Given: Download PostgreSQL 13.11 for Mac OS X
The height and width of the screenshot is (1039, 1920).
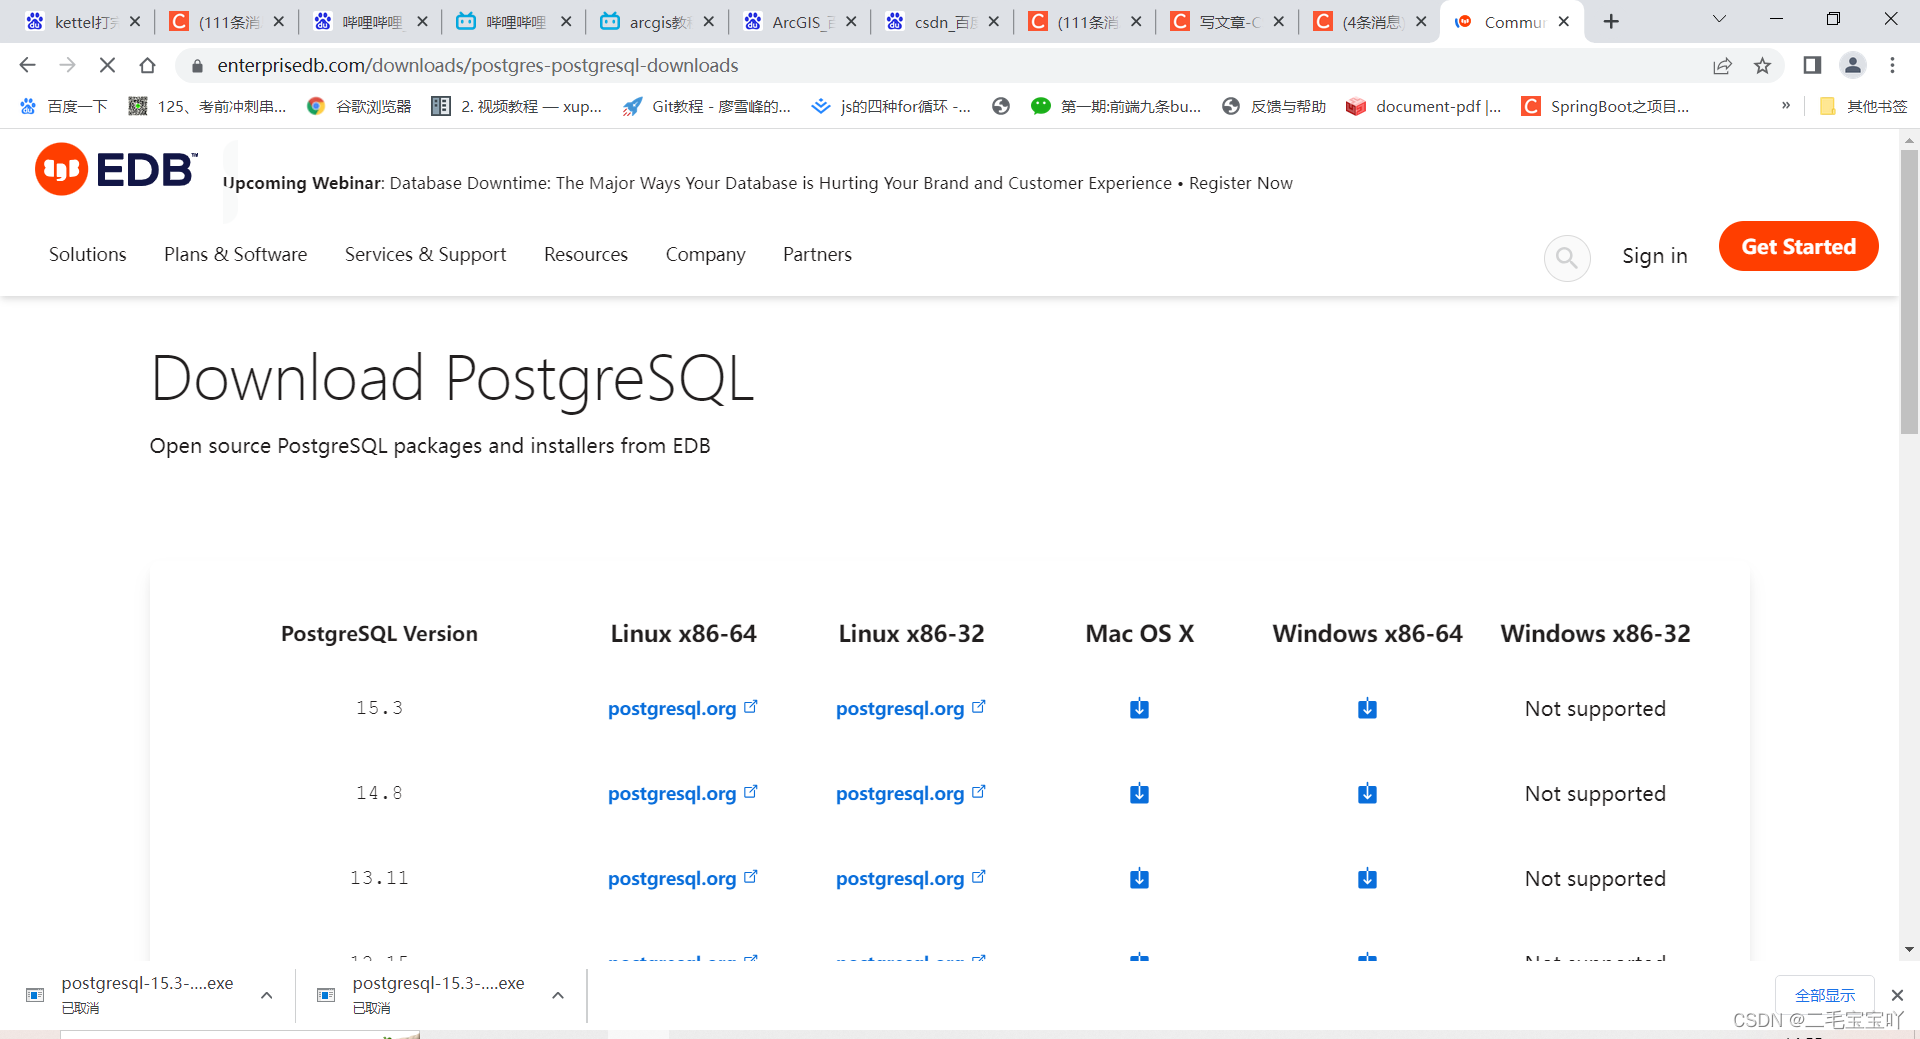Looking at the screenshot, I should tap(1139, 879).
